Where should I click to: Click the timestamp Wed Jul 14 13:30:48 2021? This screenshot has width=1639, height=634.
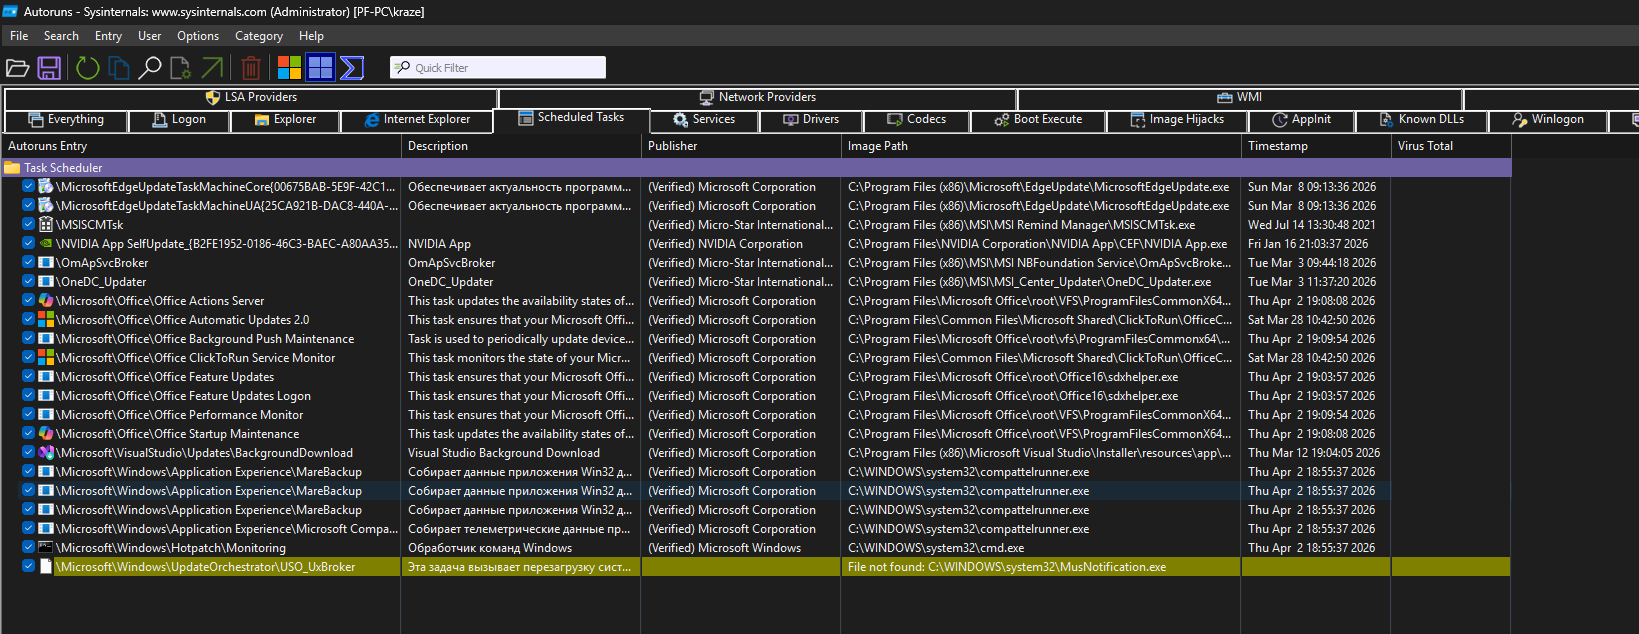(x=1312, y=225)
